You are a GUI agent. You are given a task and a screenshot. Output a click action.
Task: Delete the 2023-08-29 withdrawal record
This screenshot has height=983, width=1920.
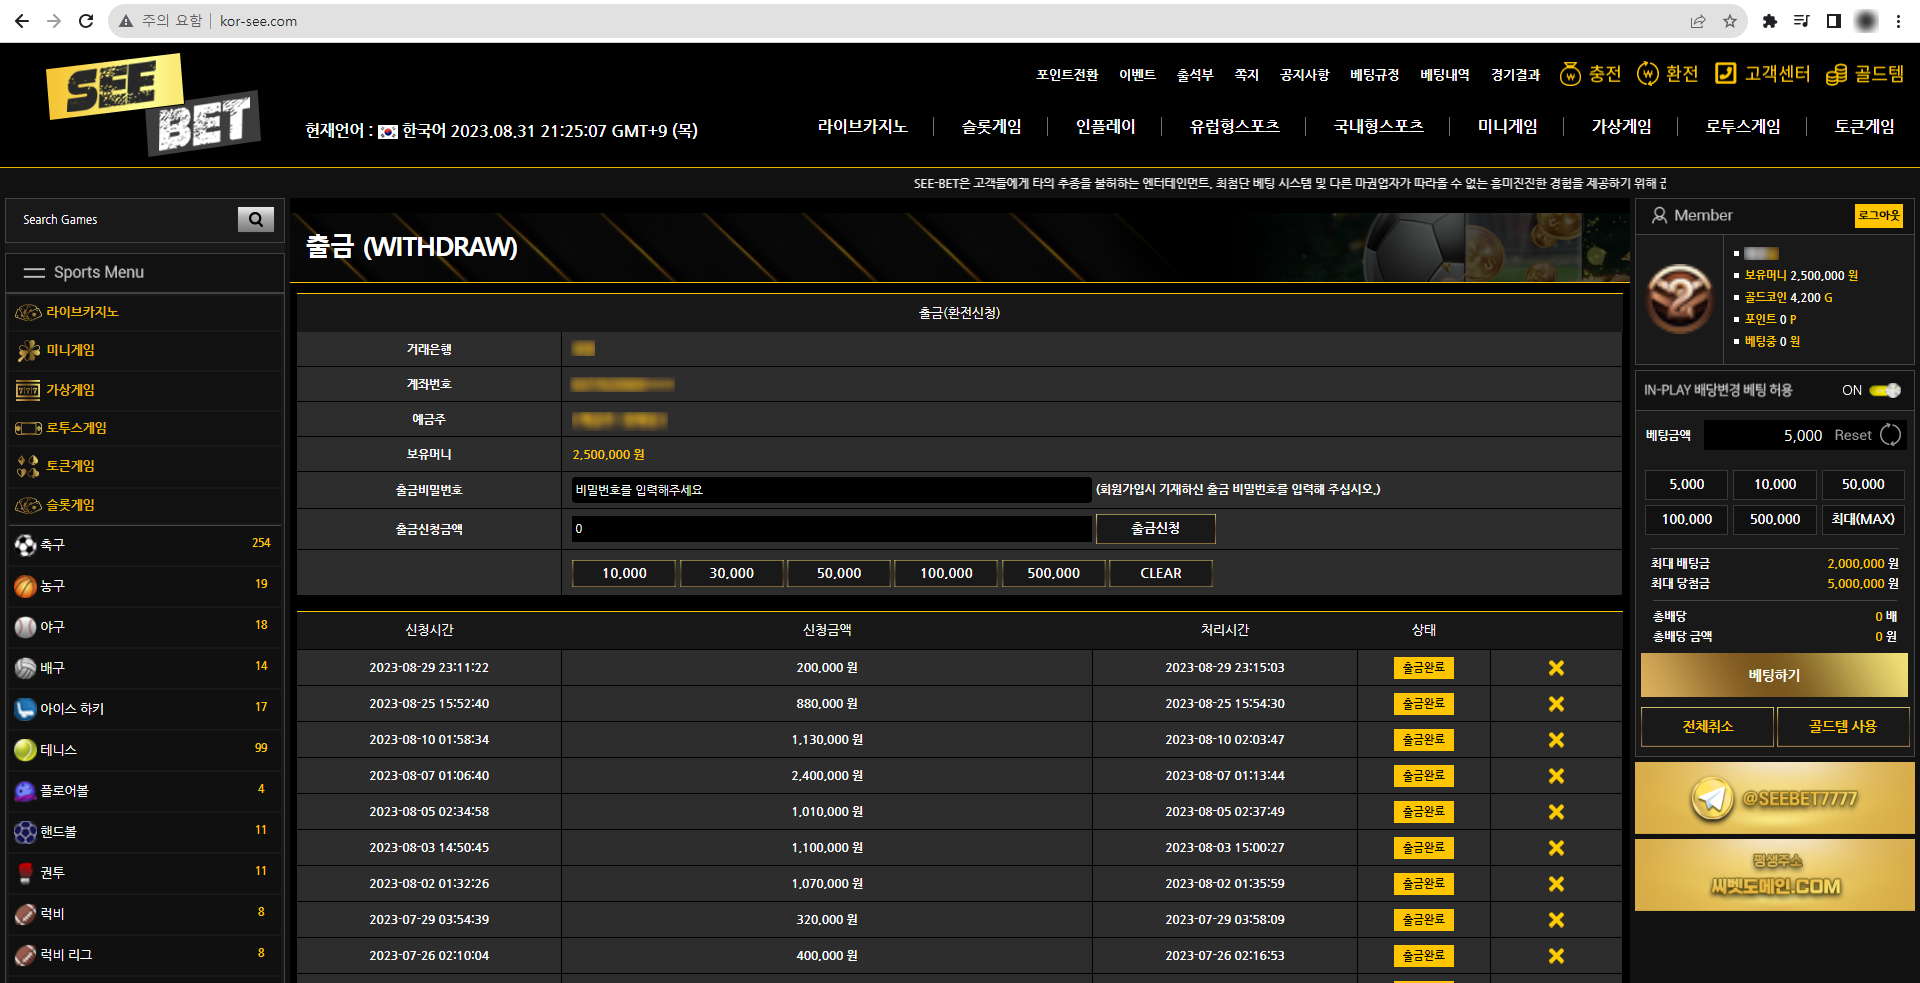pyautogui.click(x=1556, y=668)
